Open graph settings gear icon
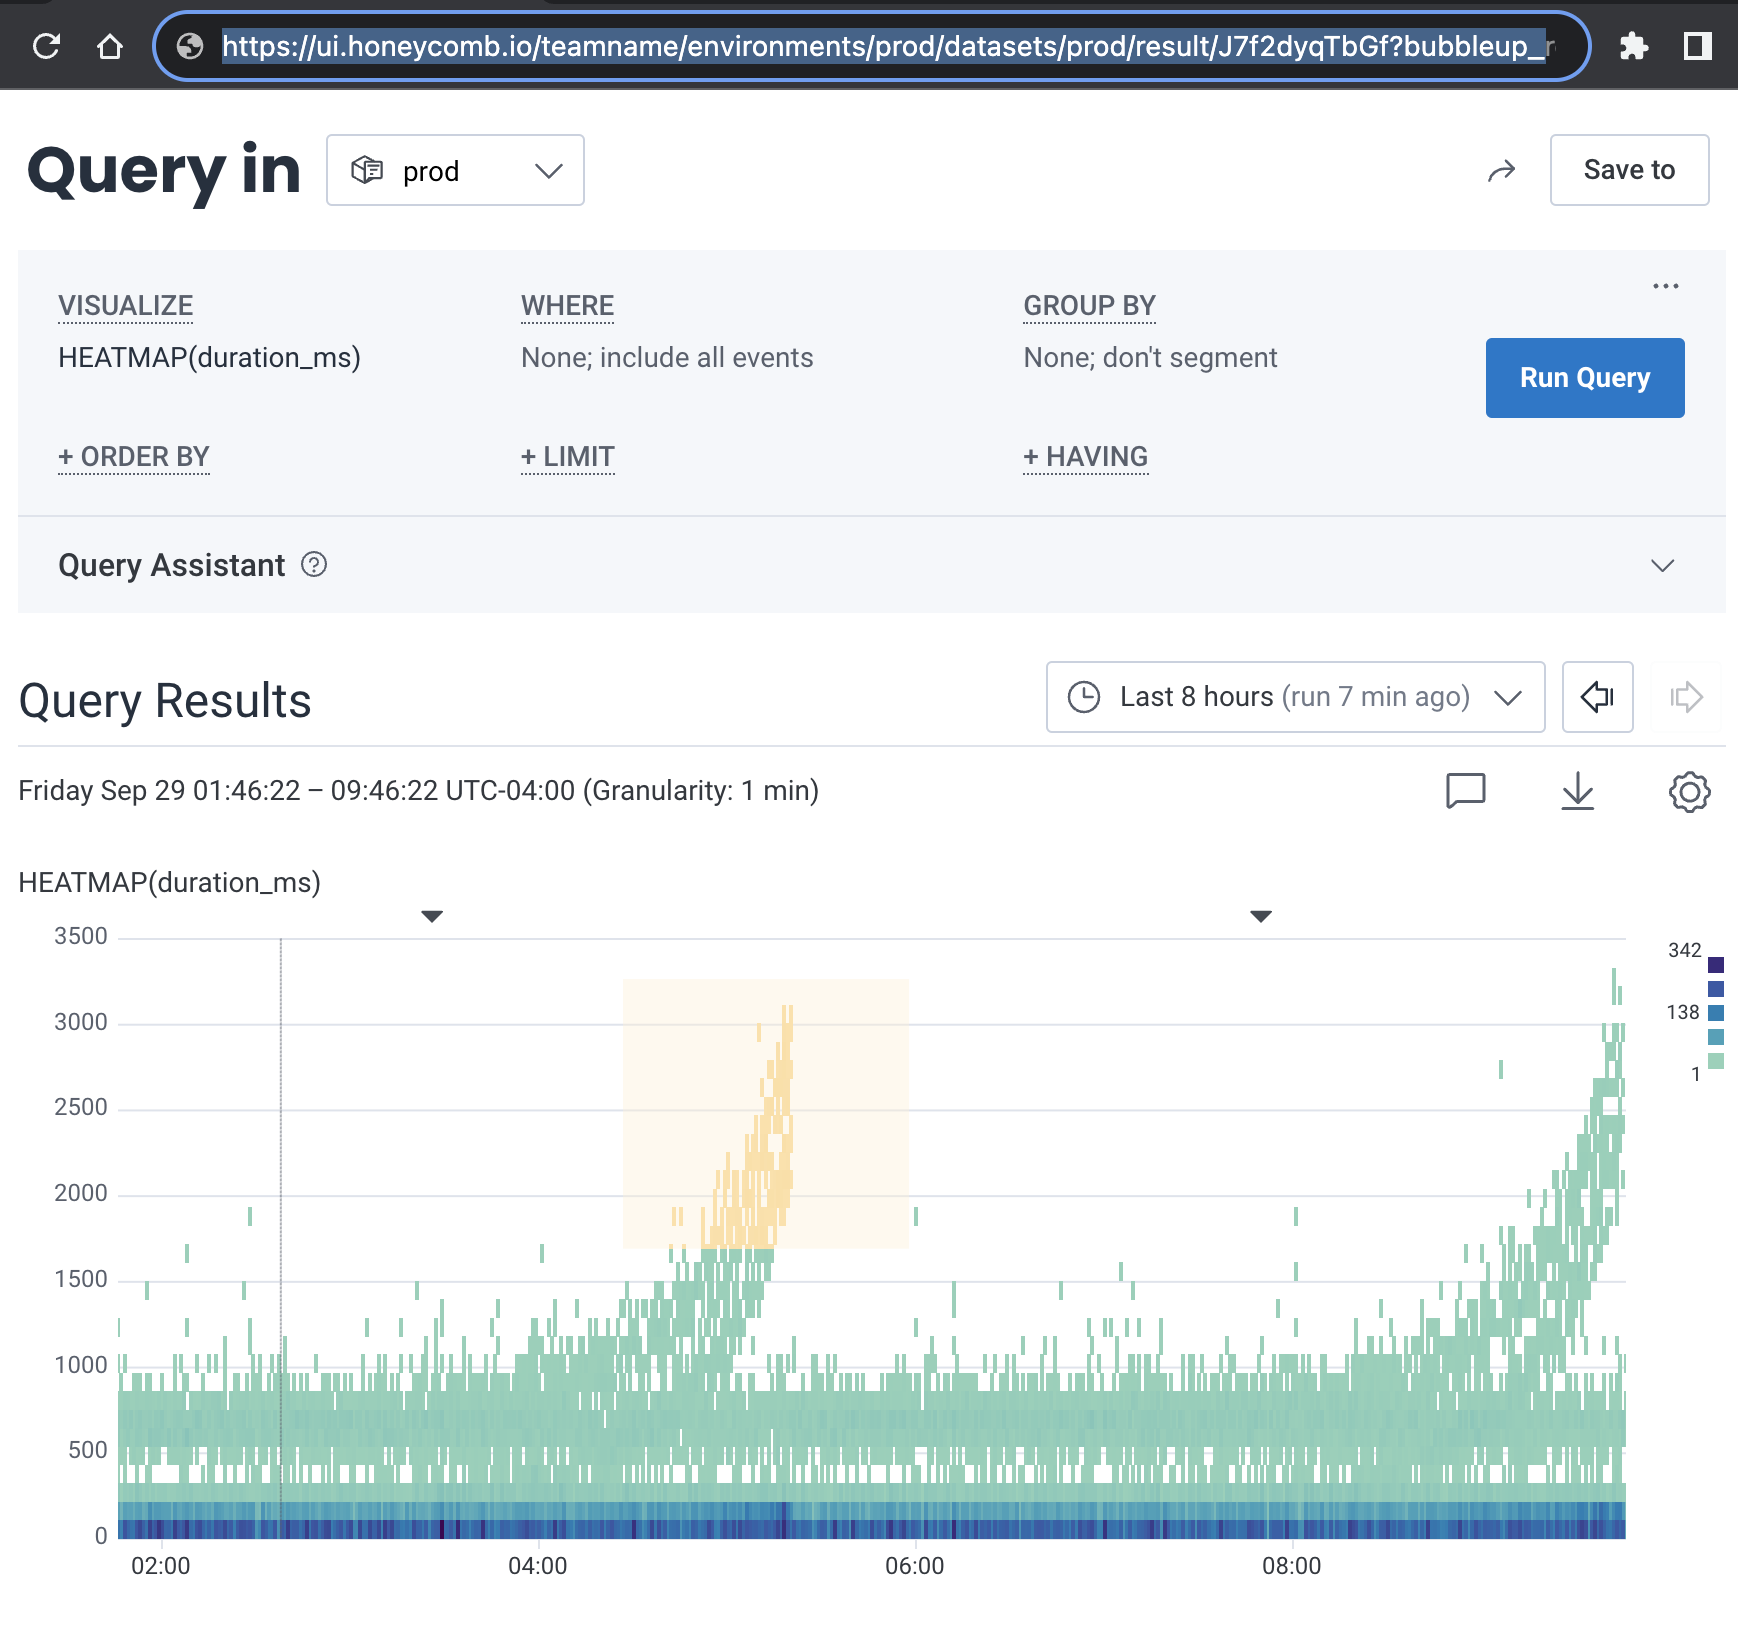This screenshot has width=1738, height=1630. pyautogui.click(x=1689, y=791)
